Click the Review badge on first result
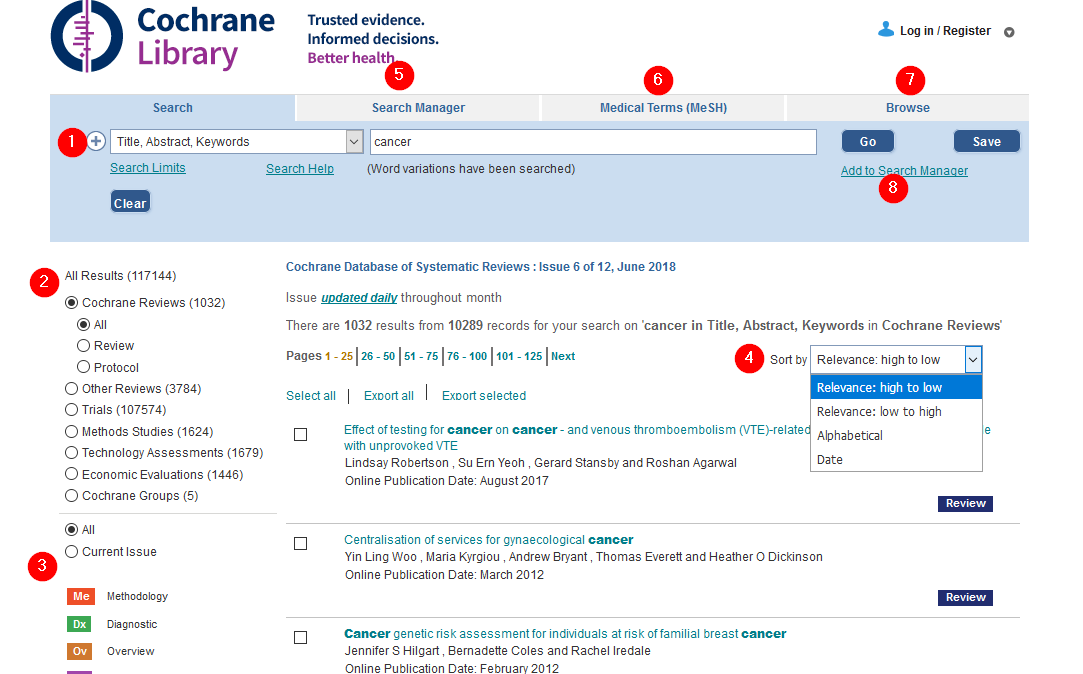The width and height of the screenshot is (1083, 674). point(965,504)
